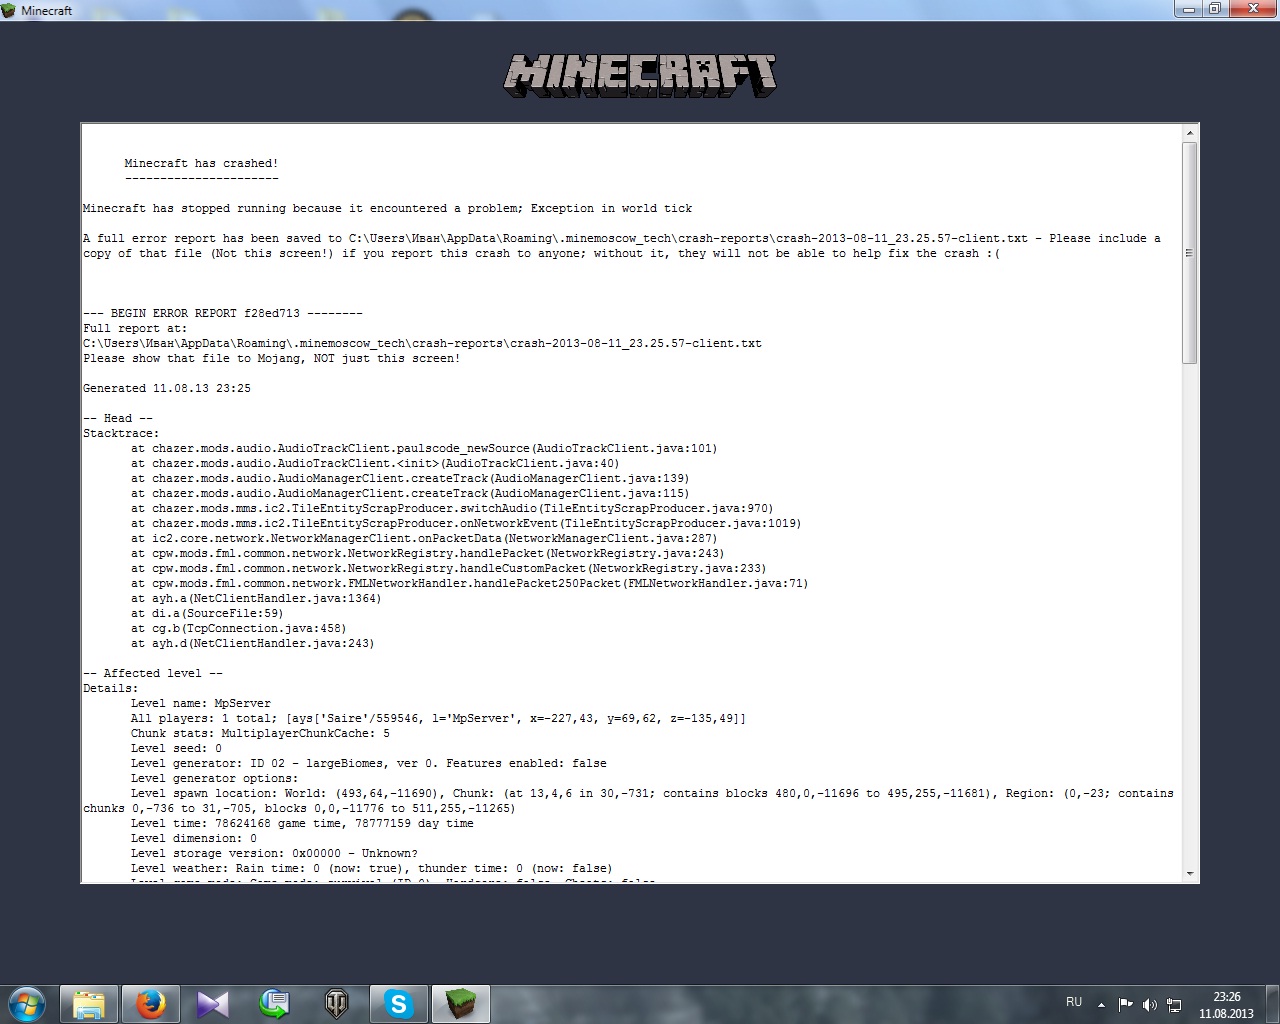Click the Minecraft window title bar icon
Viewport: 1280px width, 1024px height.
tap(11, 10)
